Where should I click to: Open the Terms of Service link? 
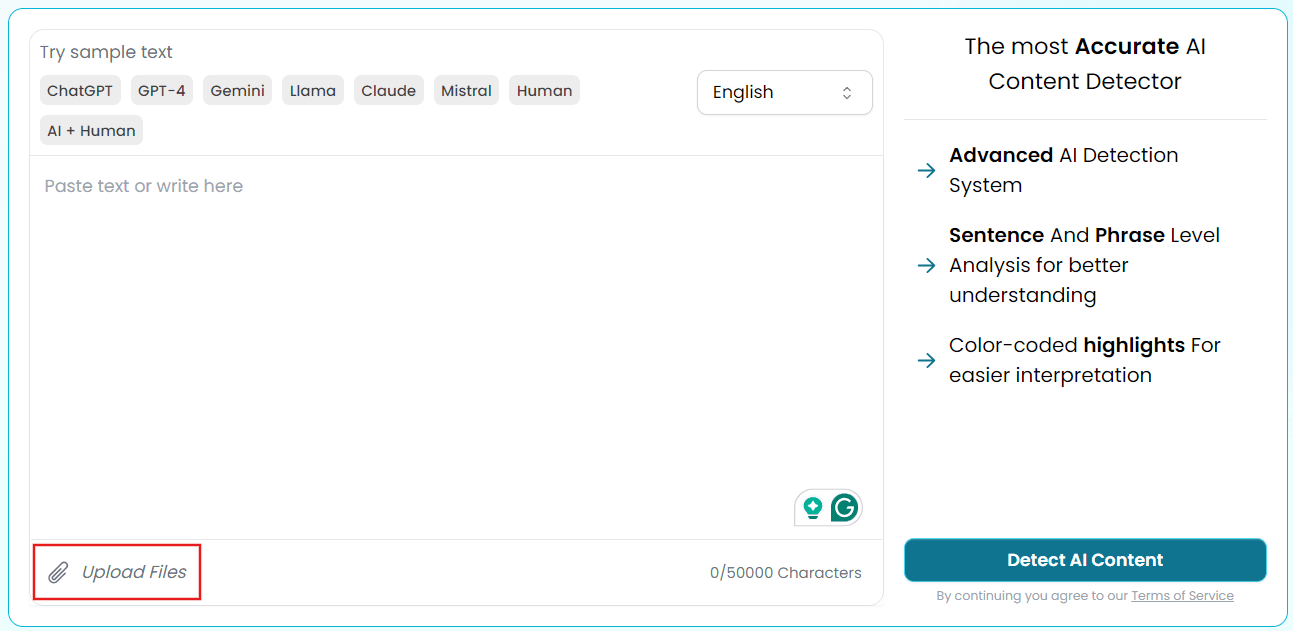pos(1182,596)
